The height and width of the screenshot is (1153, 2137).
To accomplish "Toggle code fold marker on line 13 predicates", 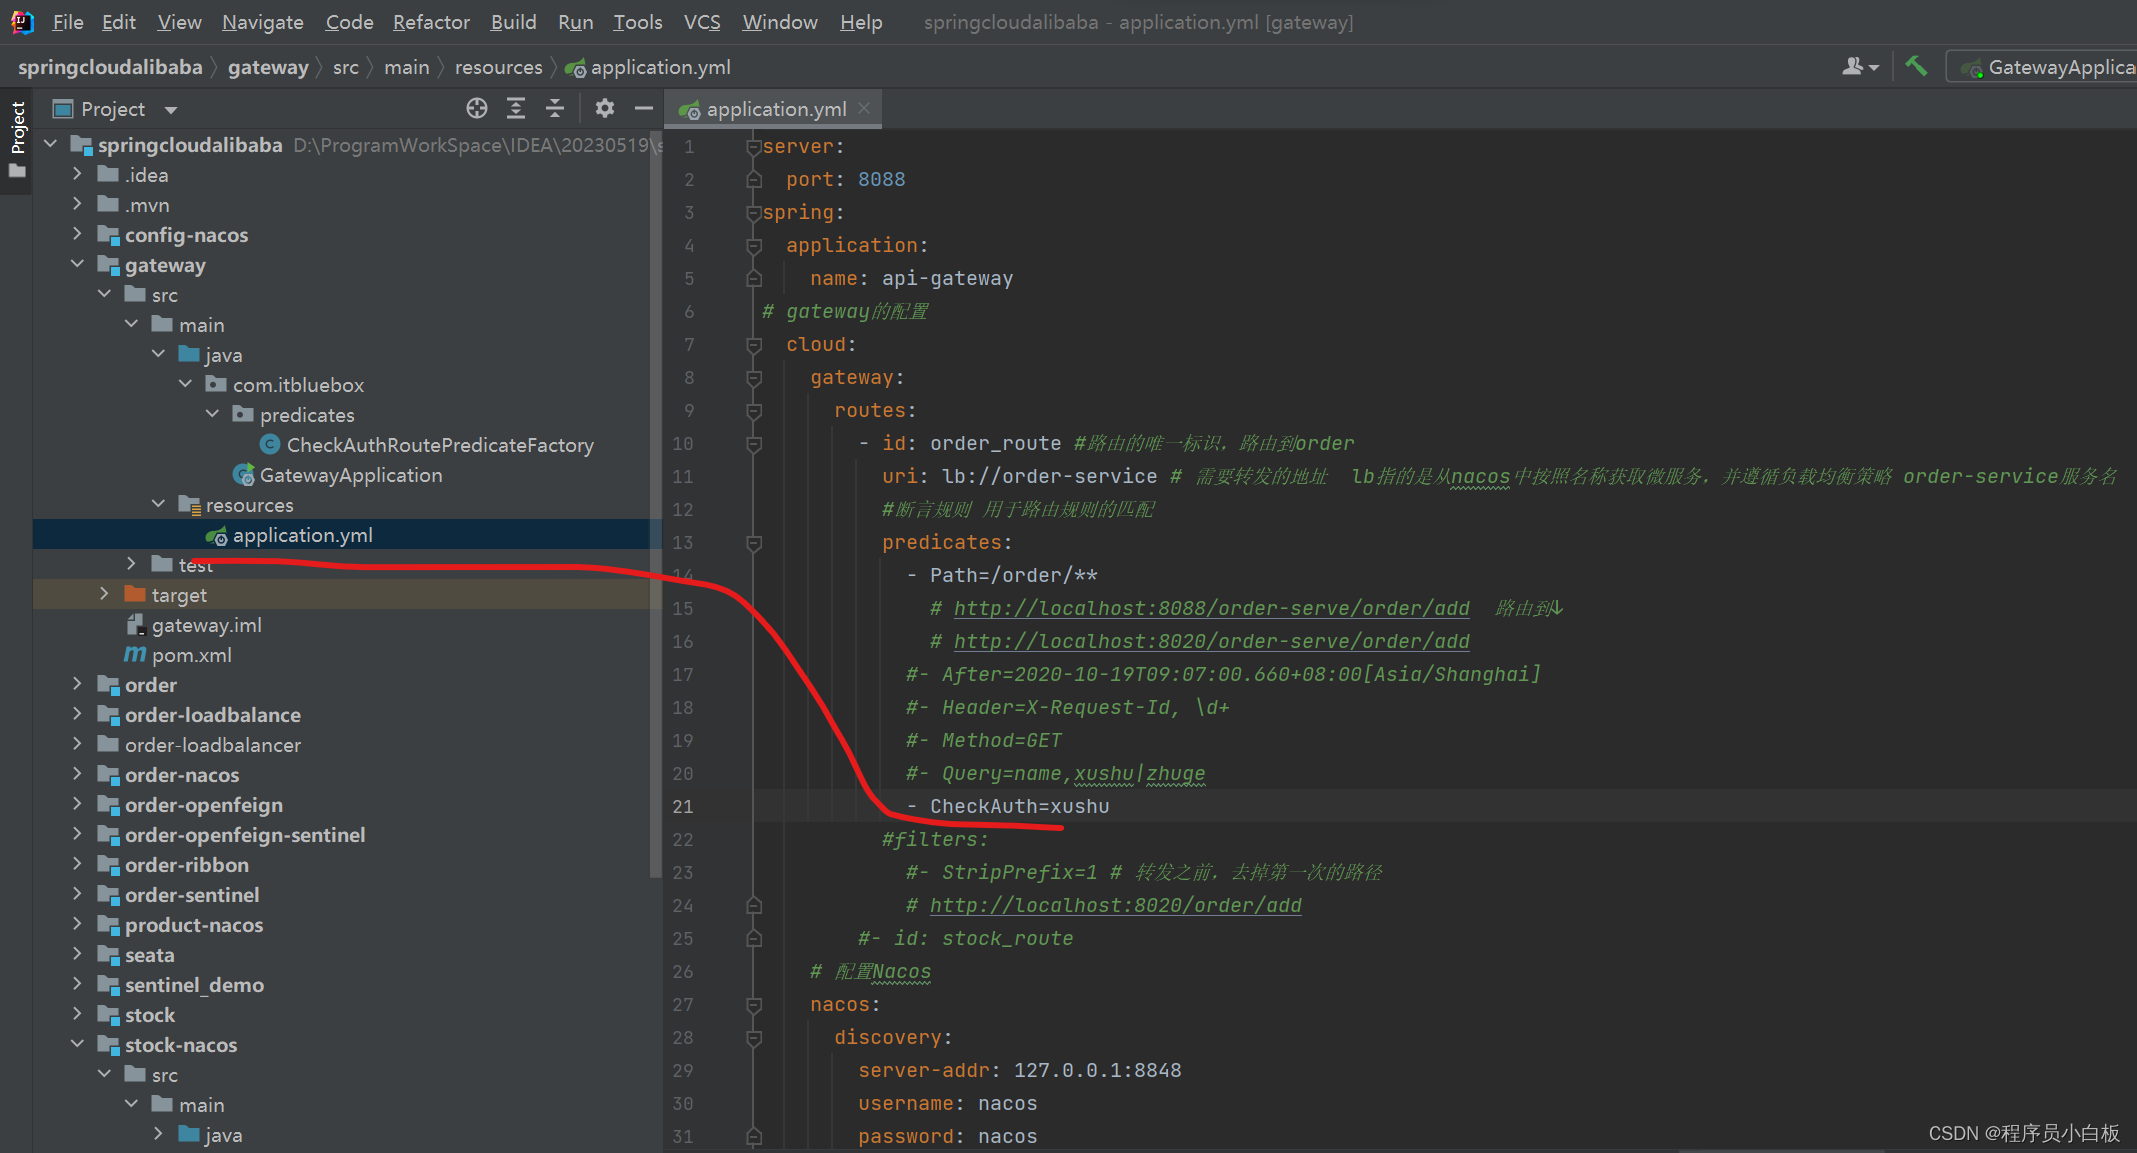I will (754, 543).
